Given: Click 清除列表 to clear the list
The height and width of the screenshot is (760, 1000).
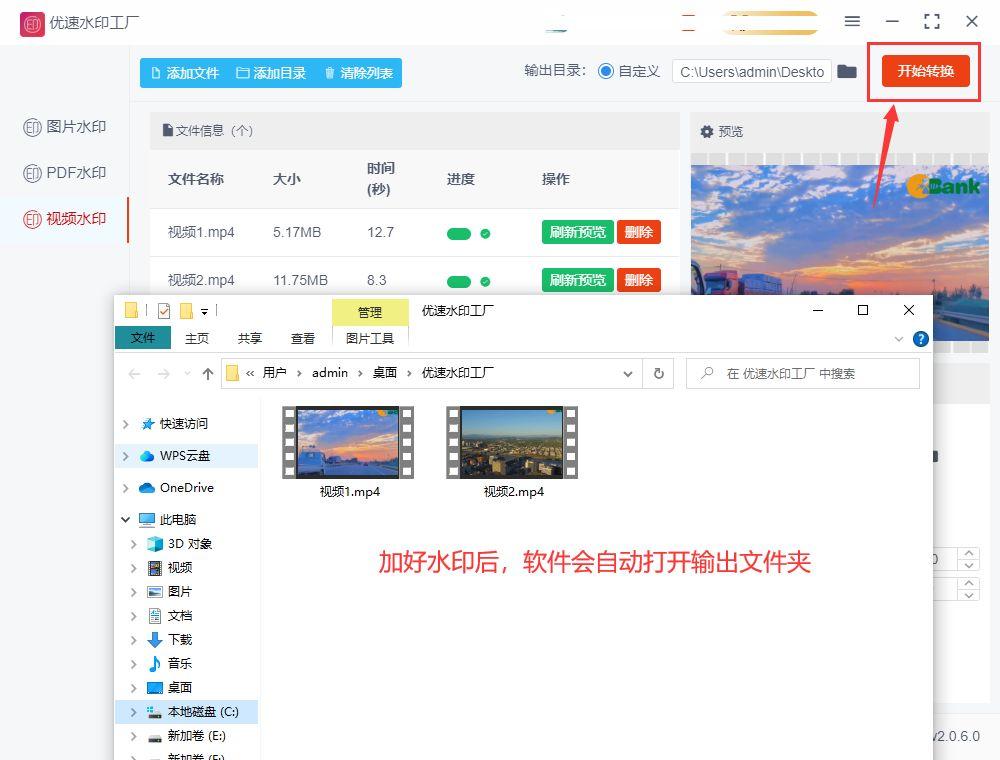Looking at the screenshot, I should point(358,73).
